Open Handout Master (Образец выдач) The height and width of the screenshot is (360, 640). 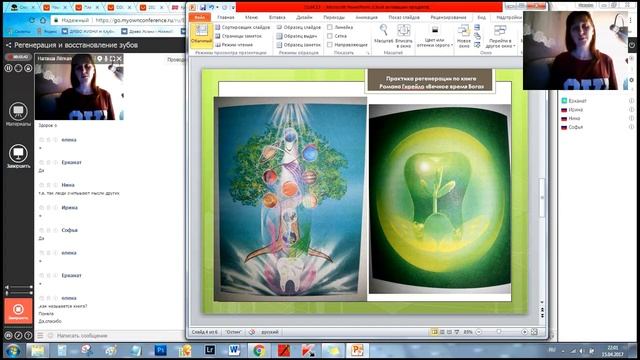(297, 36)
